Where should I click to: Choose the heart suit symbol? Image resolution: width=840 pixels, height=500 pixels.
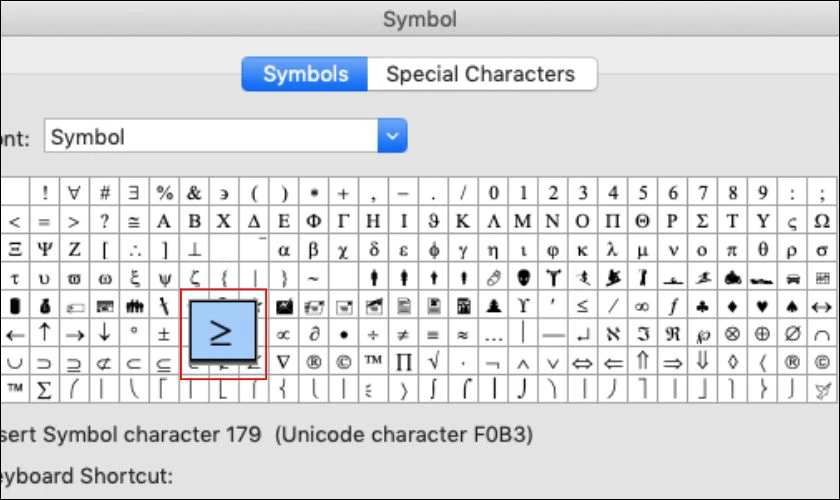[761, 307]
